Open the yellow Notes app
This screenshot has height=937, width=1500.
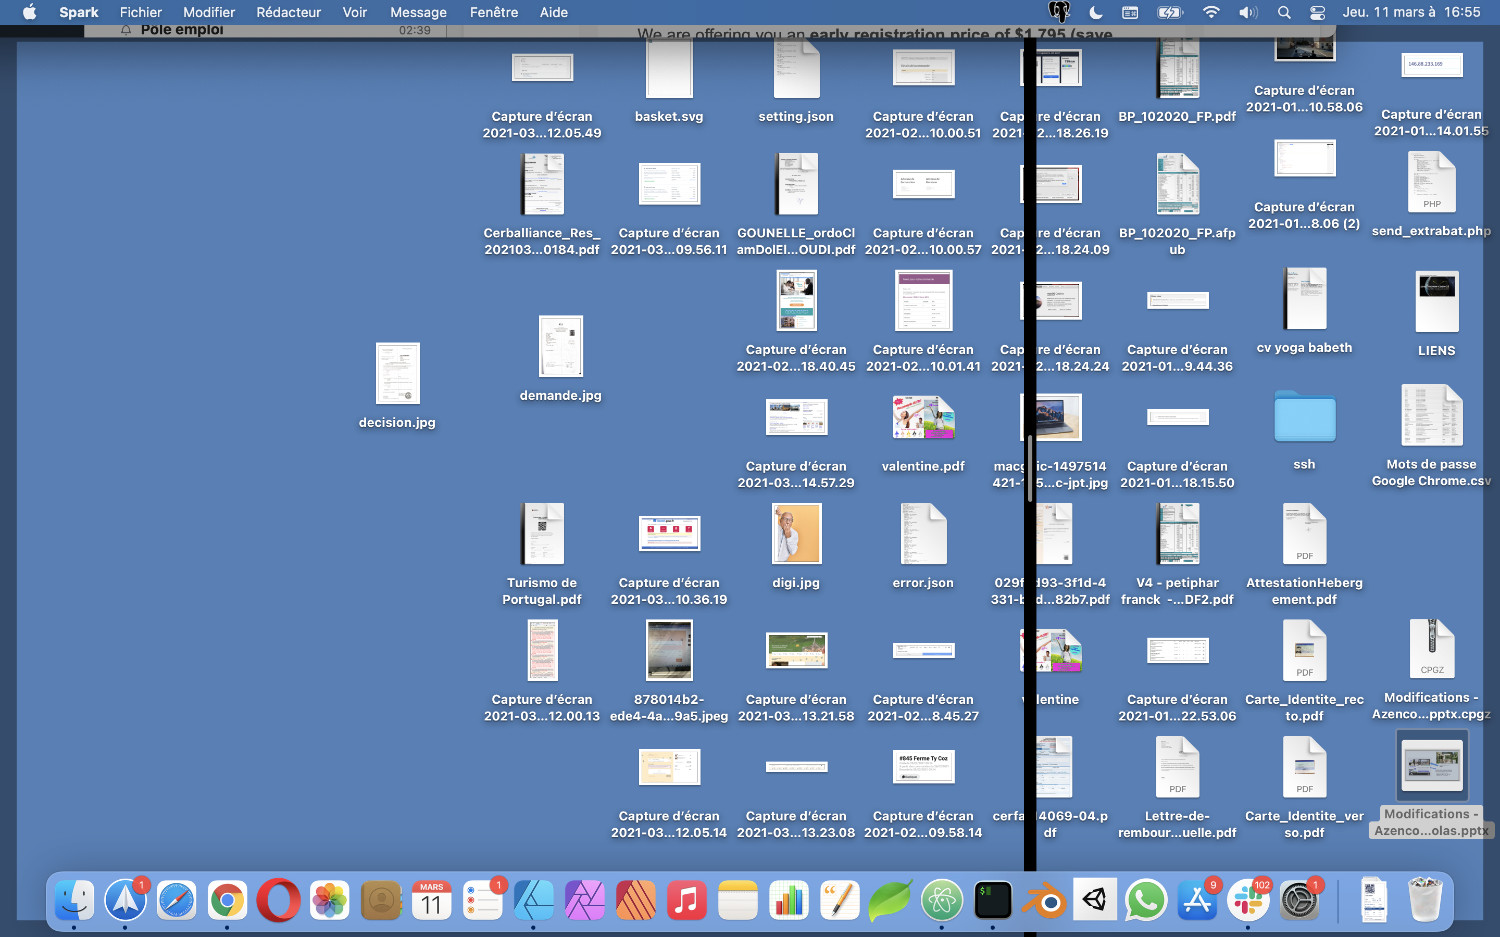(x=738, y=901)
